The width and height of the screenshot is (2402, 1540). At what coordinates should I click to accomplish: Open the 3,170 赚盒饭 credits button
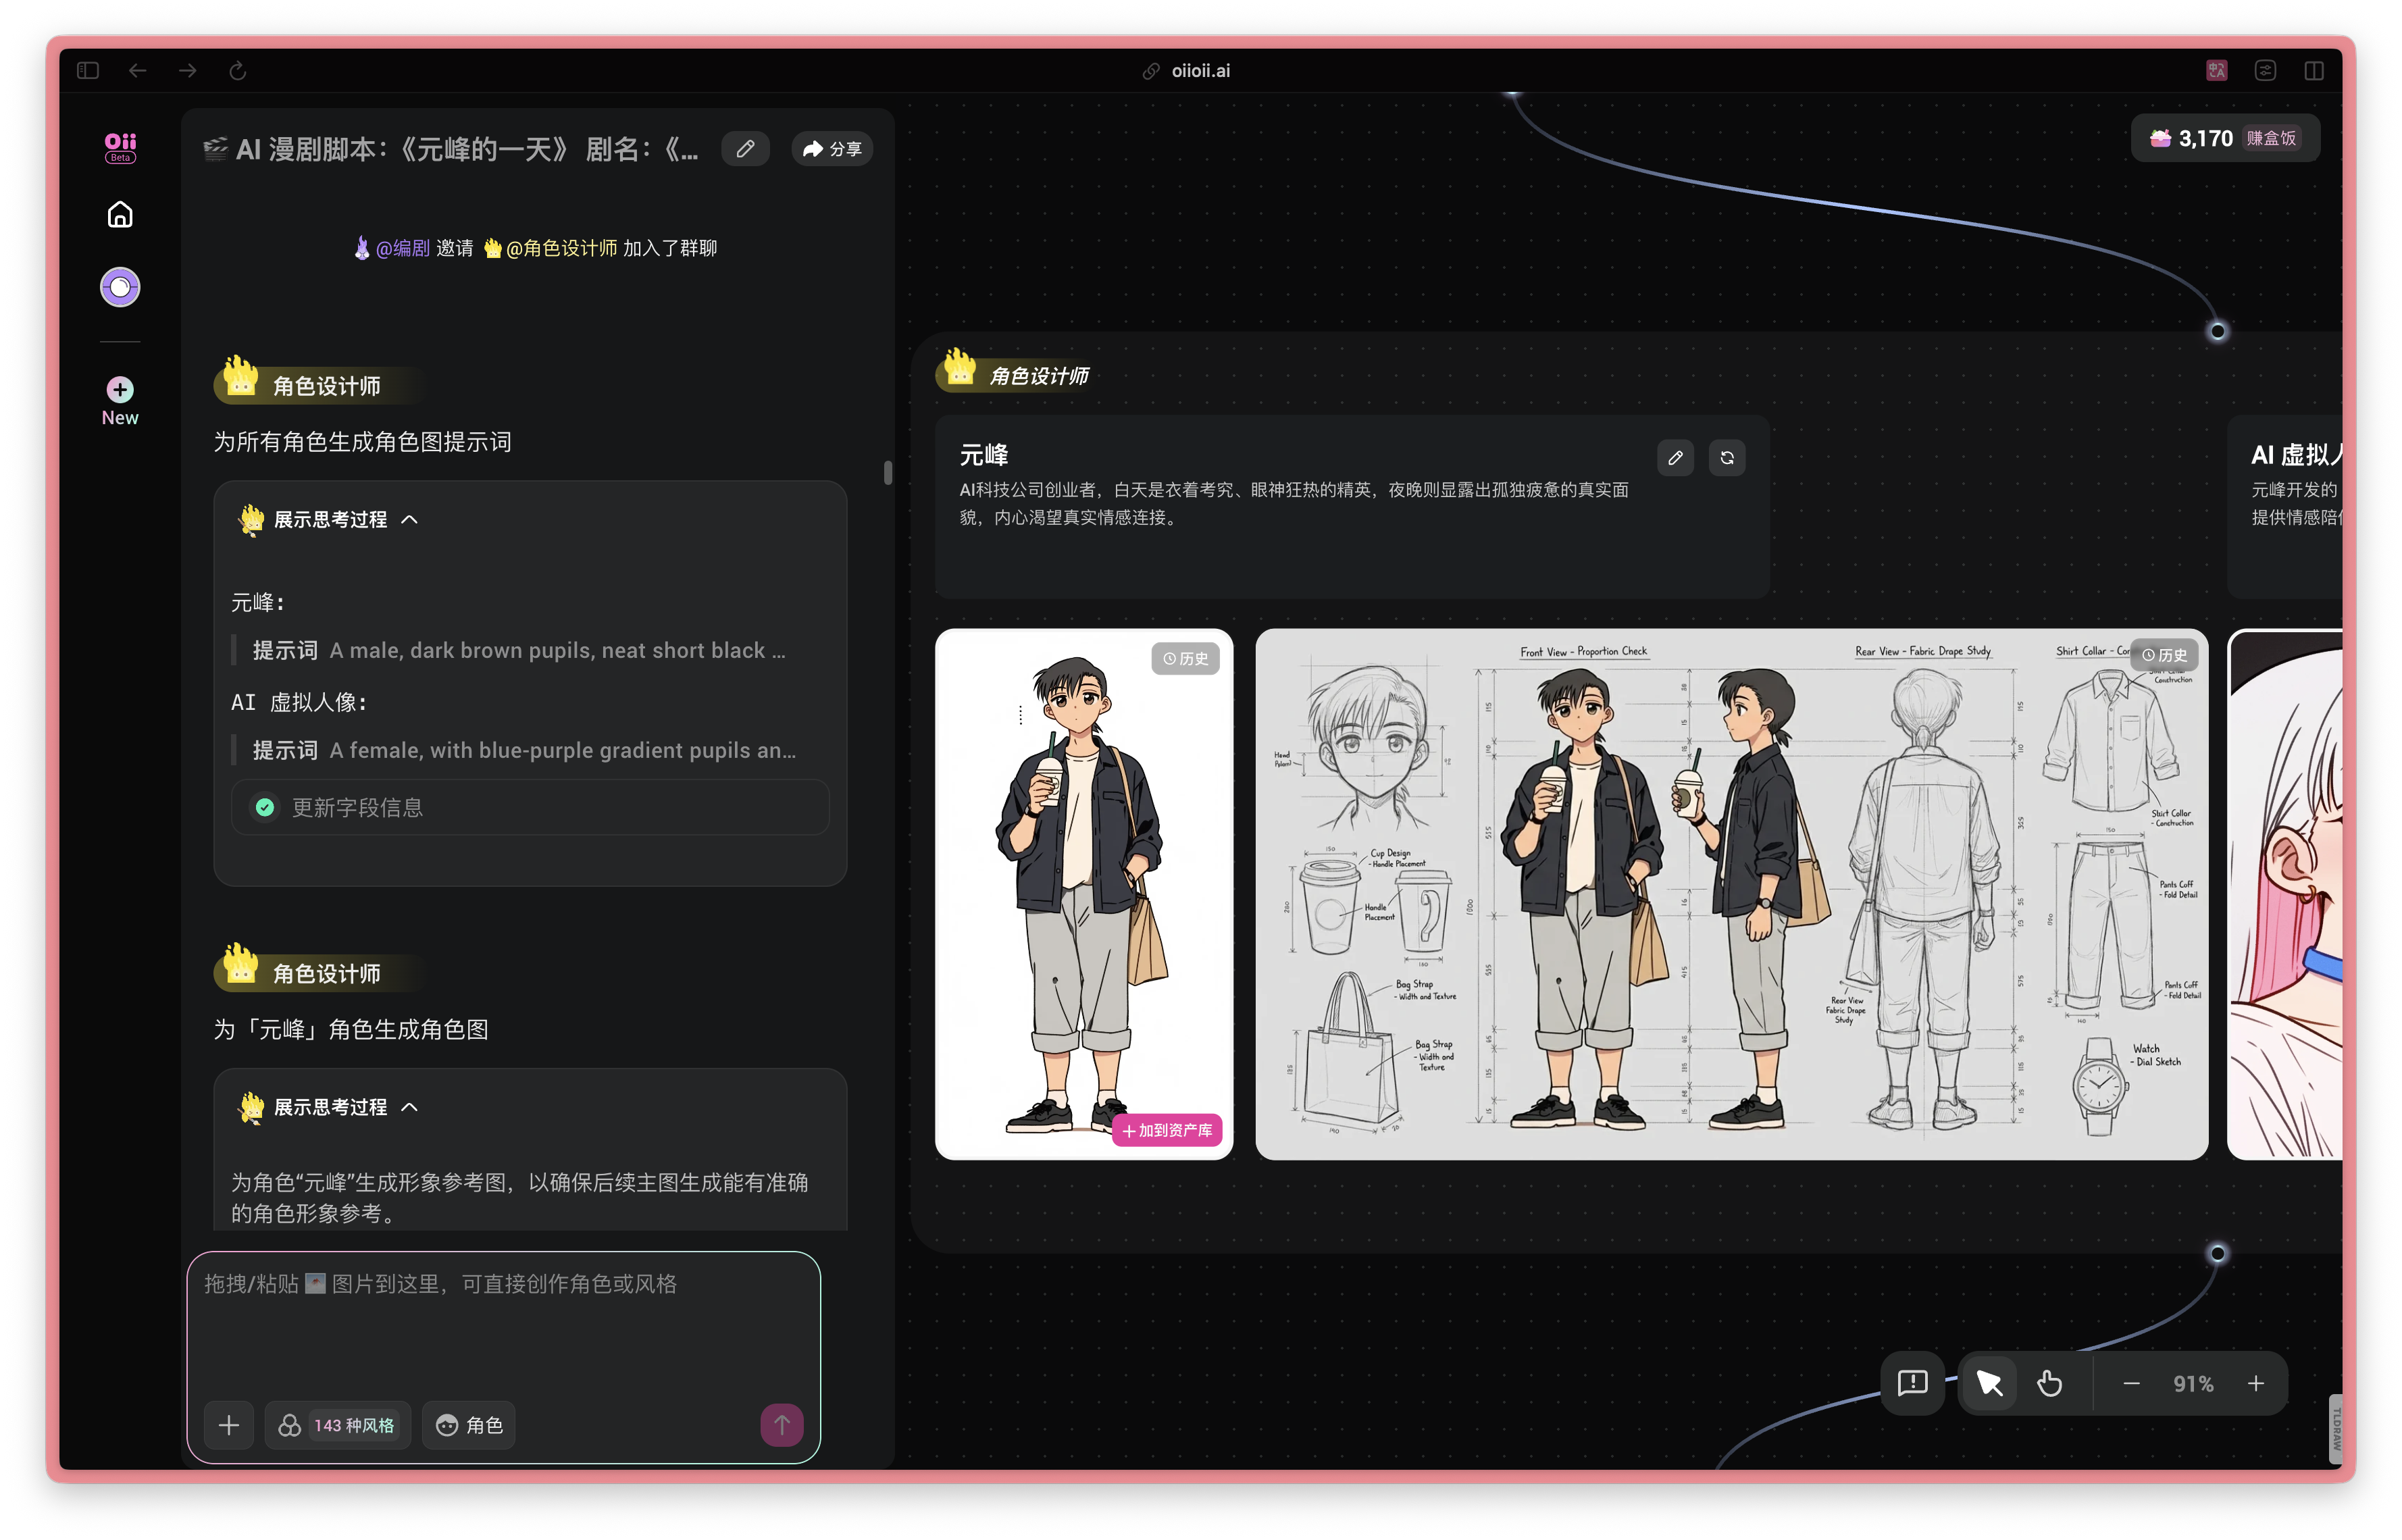[x=2226, y=138]
